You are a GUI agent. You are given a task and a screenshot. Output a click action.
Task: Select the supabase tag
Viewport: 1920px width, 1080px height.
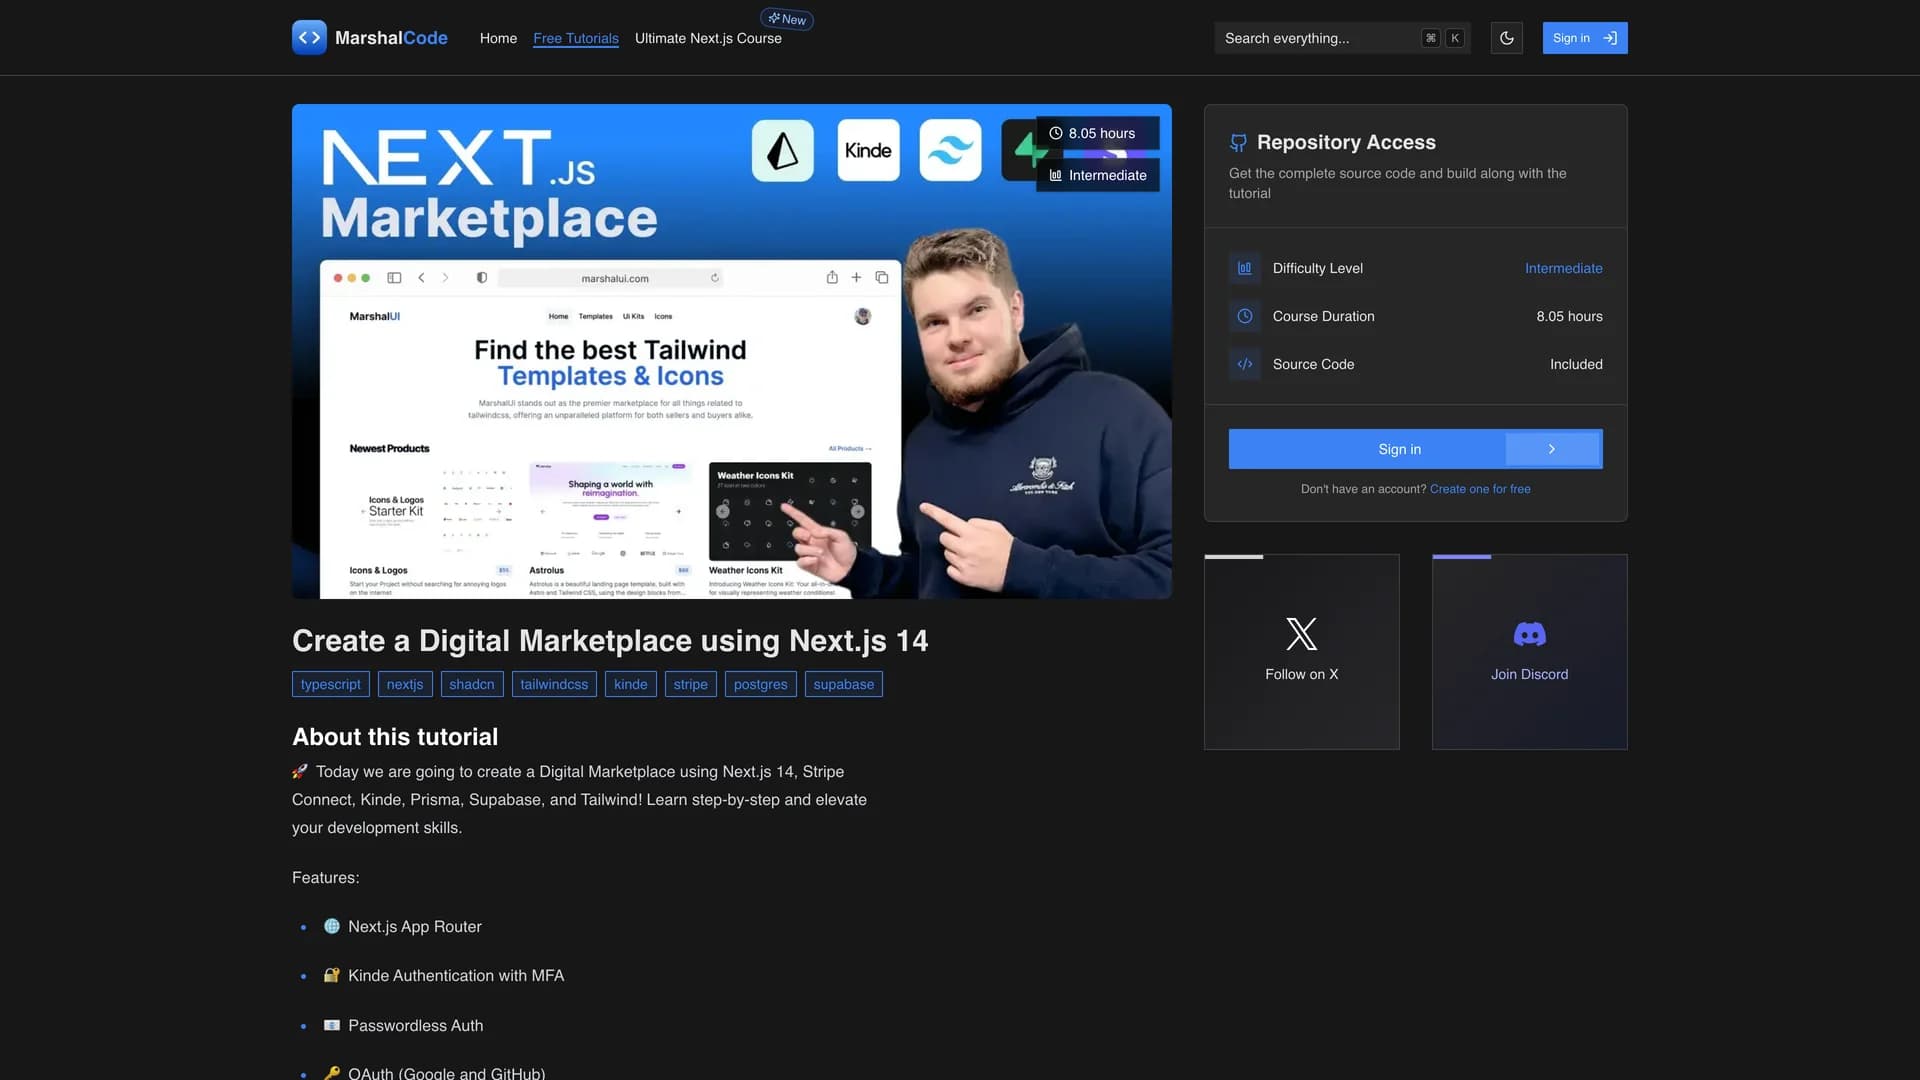click(843, 684)
